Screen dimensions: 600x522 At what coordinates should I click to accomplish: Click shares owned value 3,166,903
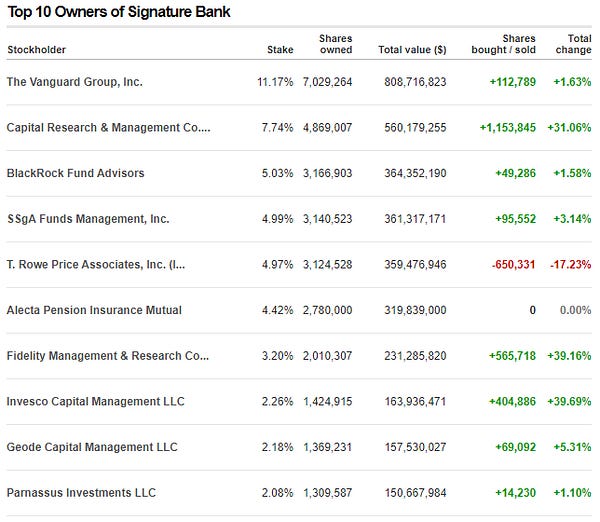click(x=328, y=173)
